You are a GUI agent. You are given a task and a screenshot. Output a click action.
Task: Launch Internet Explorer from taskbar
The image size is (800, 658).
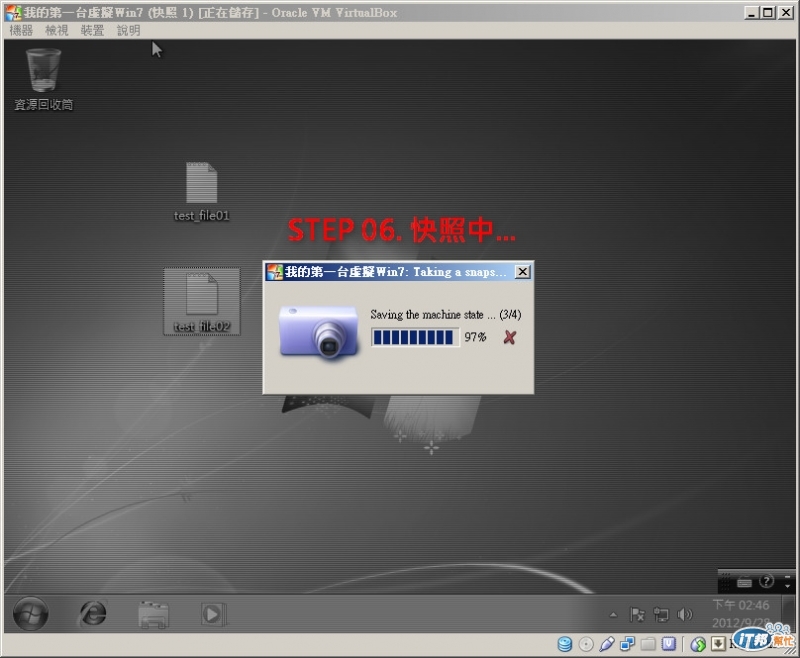pyautogui.click(x=93, y=614)
